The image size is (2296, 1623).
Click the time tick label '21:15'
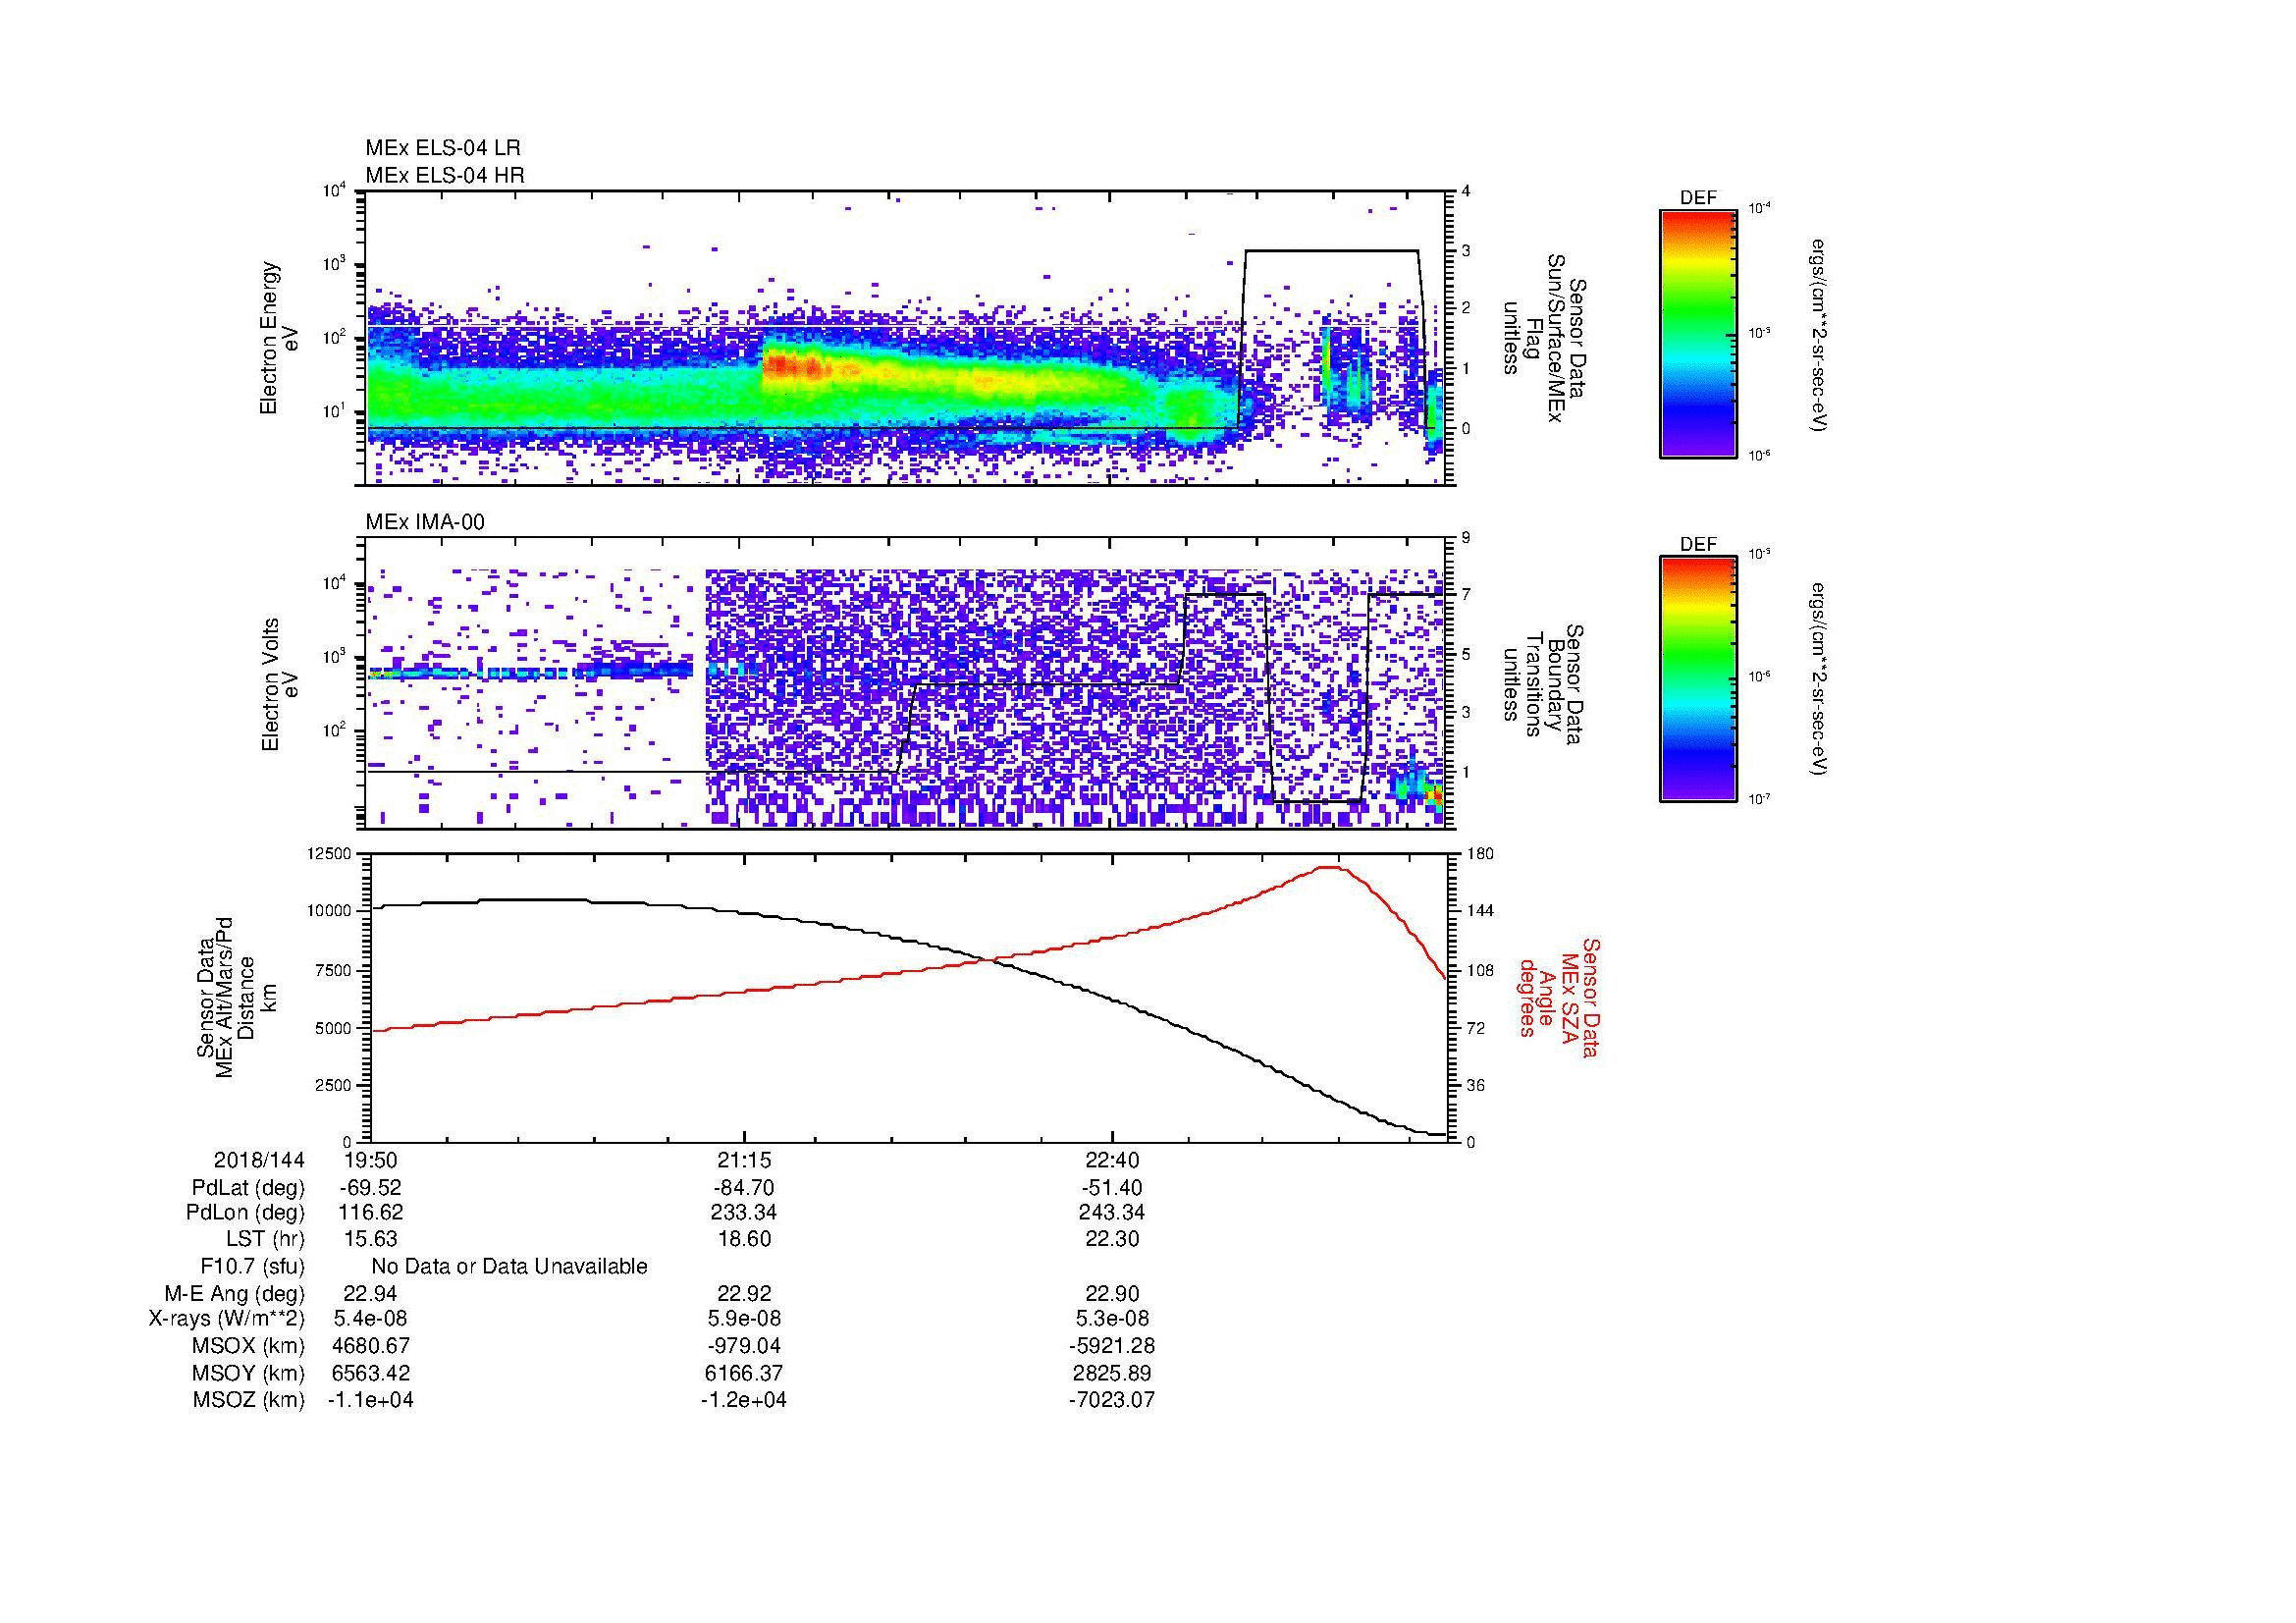click(744, 1160)
